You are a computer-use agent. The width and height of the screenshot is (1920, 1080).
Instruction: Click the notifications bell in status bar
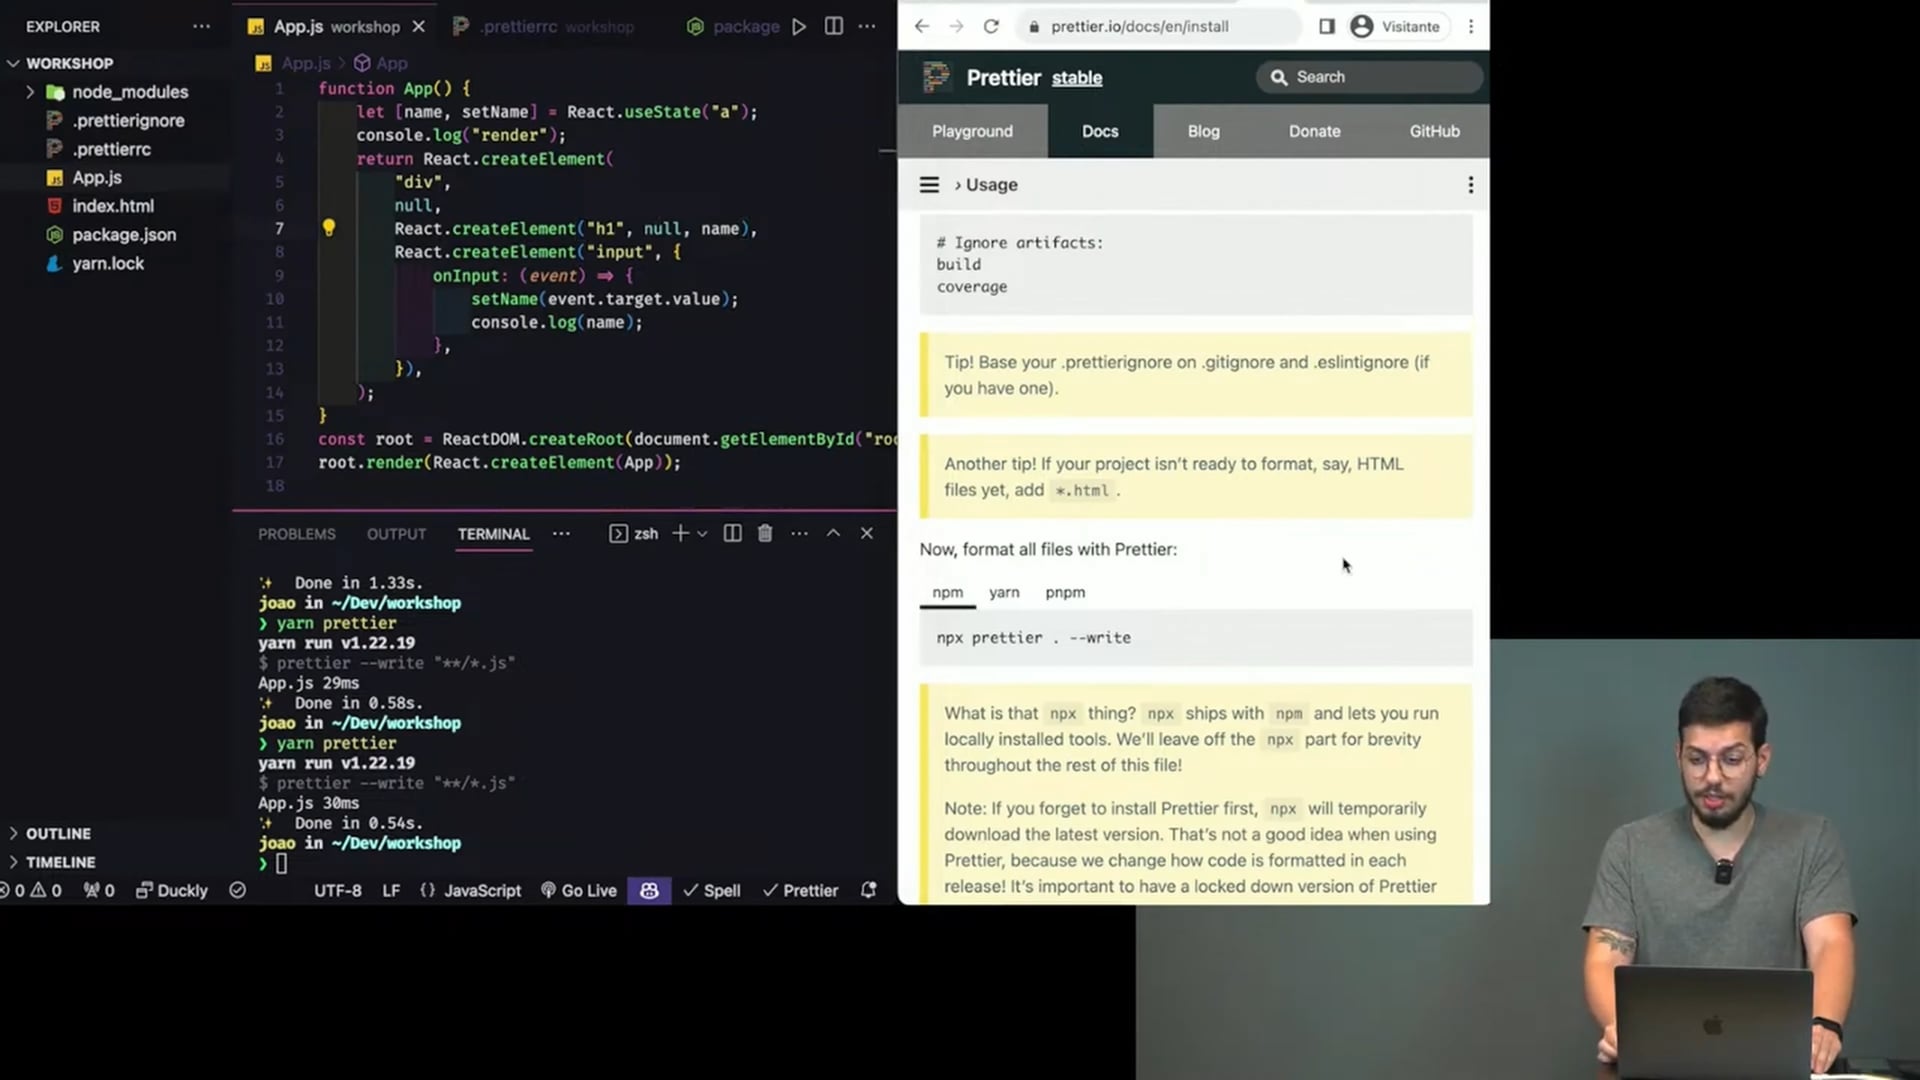click(x=868, y=890)
